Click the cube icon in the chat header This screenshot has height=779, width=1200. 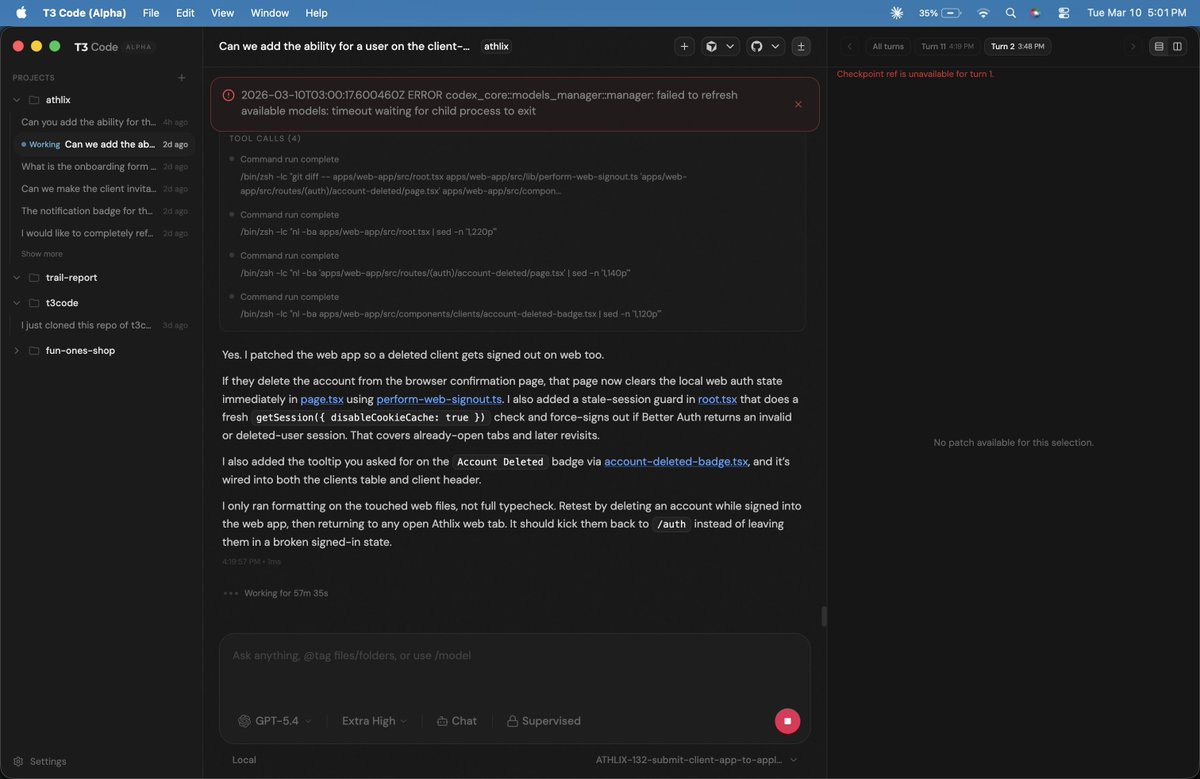pos(711,46)
